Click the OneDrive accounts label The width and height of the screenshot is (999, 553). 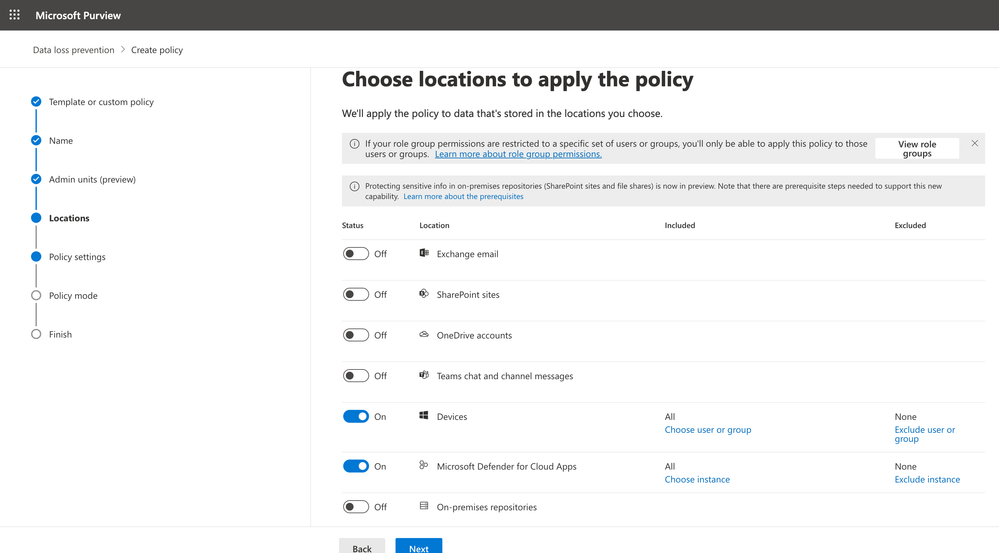pyautogui.click(x=474, y=336)
